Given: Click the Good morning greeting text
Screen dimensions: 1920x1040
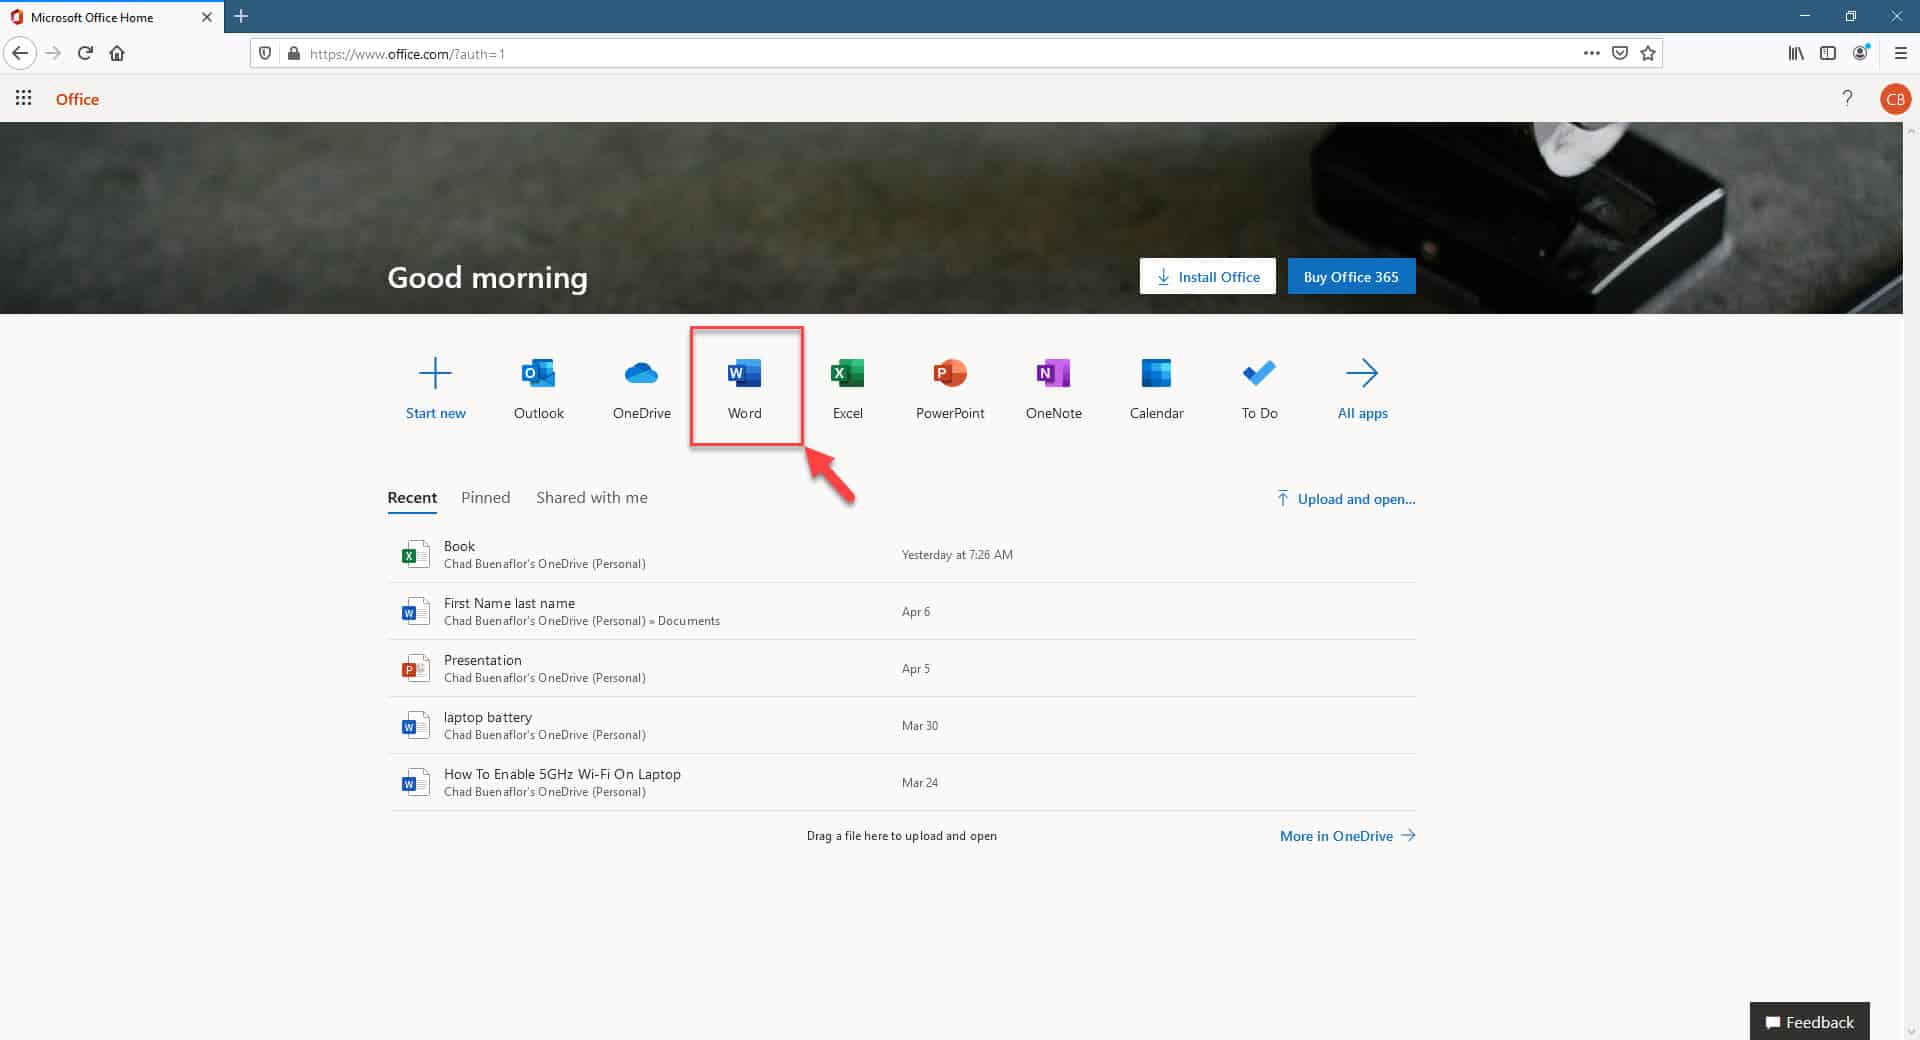Looking at the screenshot, I should coord(487,278).
